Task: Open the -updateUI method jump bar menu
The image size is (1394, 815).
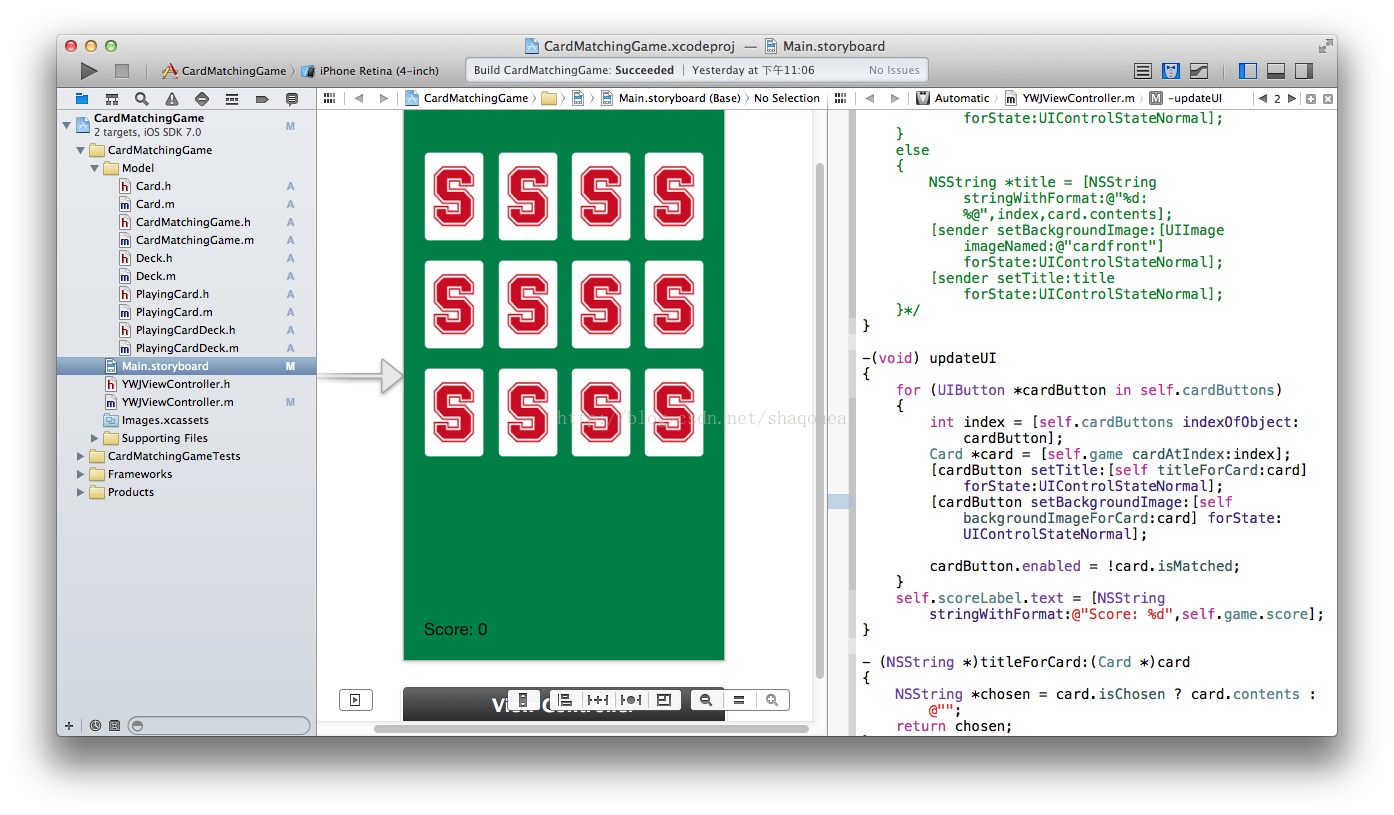Action: click(1187, 98)
